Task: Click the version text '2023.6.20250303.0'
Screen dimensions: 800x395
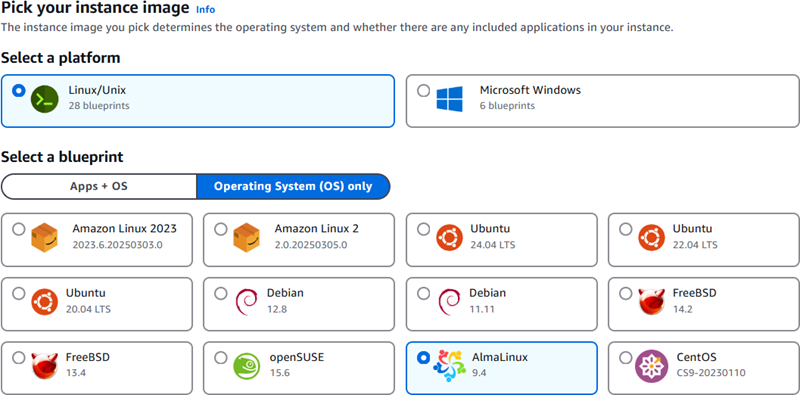Action: (117, 244)
